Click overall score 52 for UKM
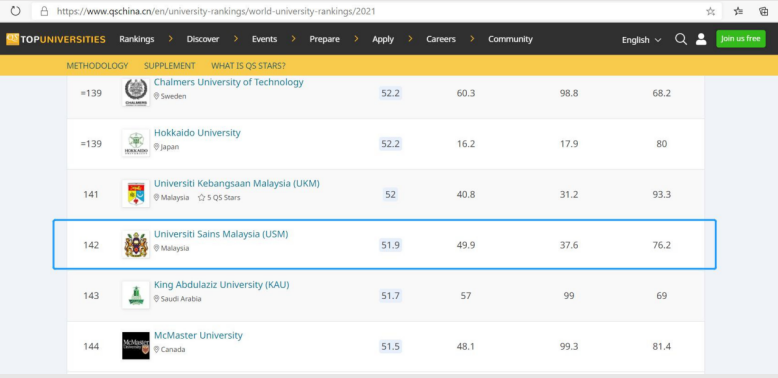 [x=390, y=194]
